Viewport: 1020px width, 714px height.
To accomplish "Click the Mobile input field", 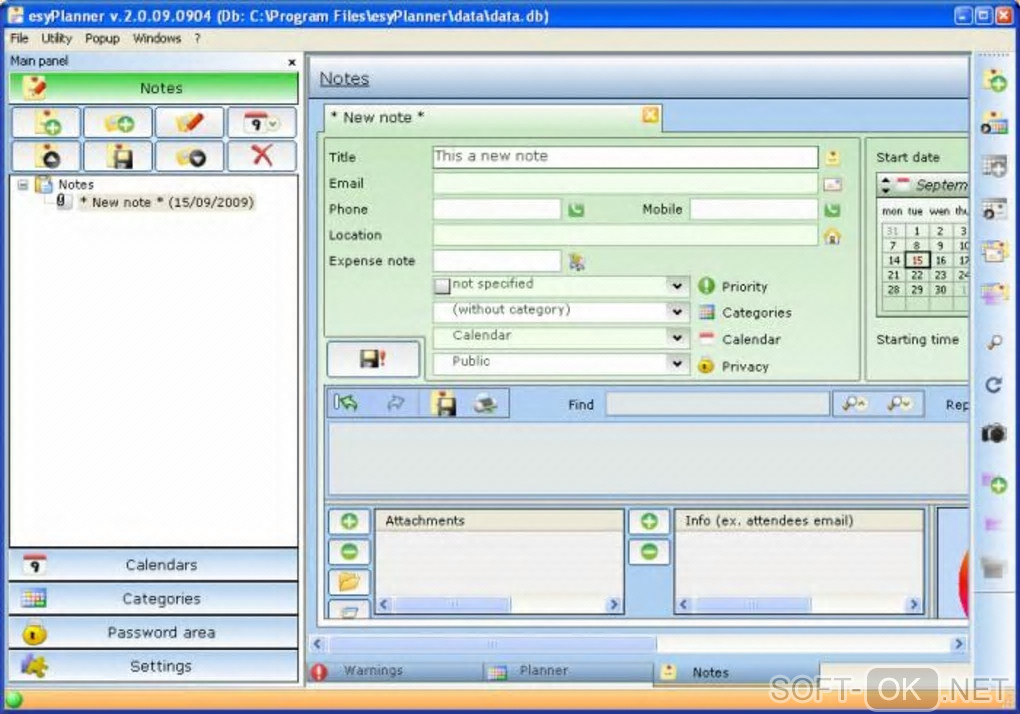I will tap(753, 209).
